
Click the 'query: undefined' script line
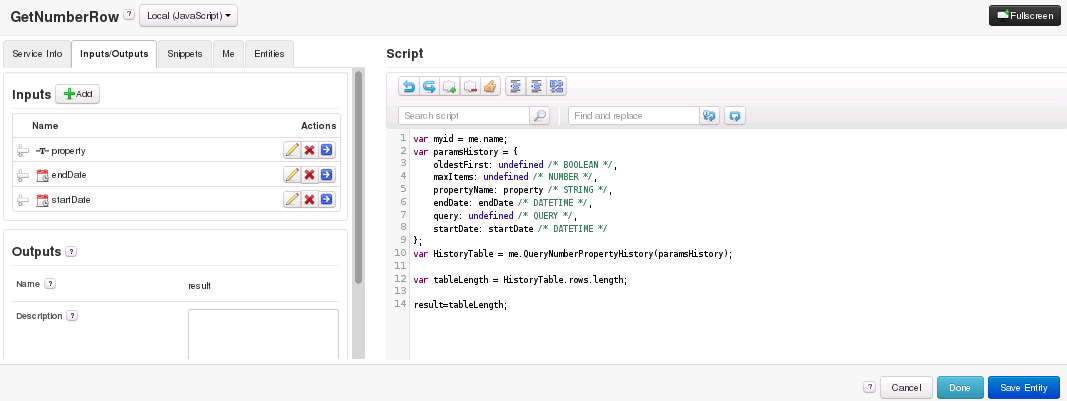pos(504,215)
